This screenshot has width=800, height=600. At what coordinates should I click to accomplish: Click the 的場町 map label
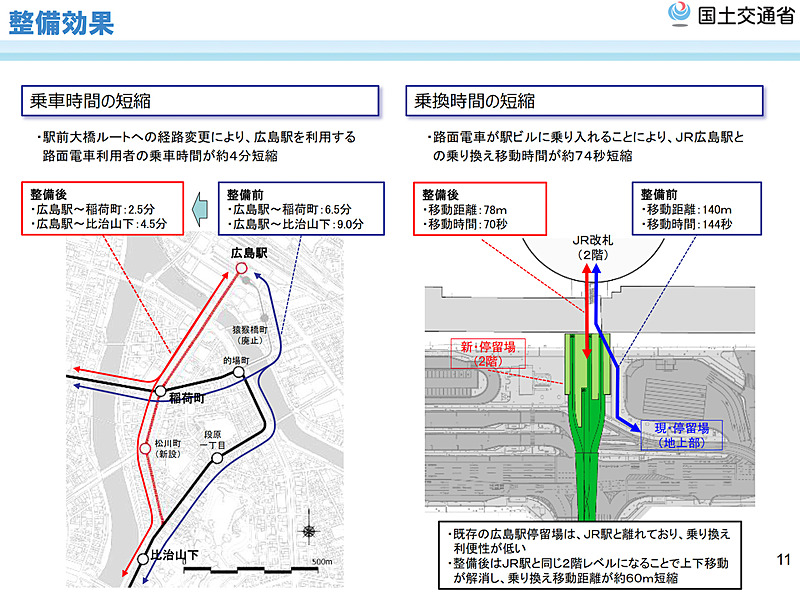236,360
